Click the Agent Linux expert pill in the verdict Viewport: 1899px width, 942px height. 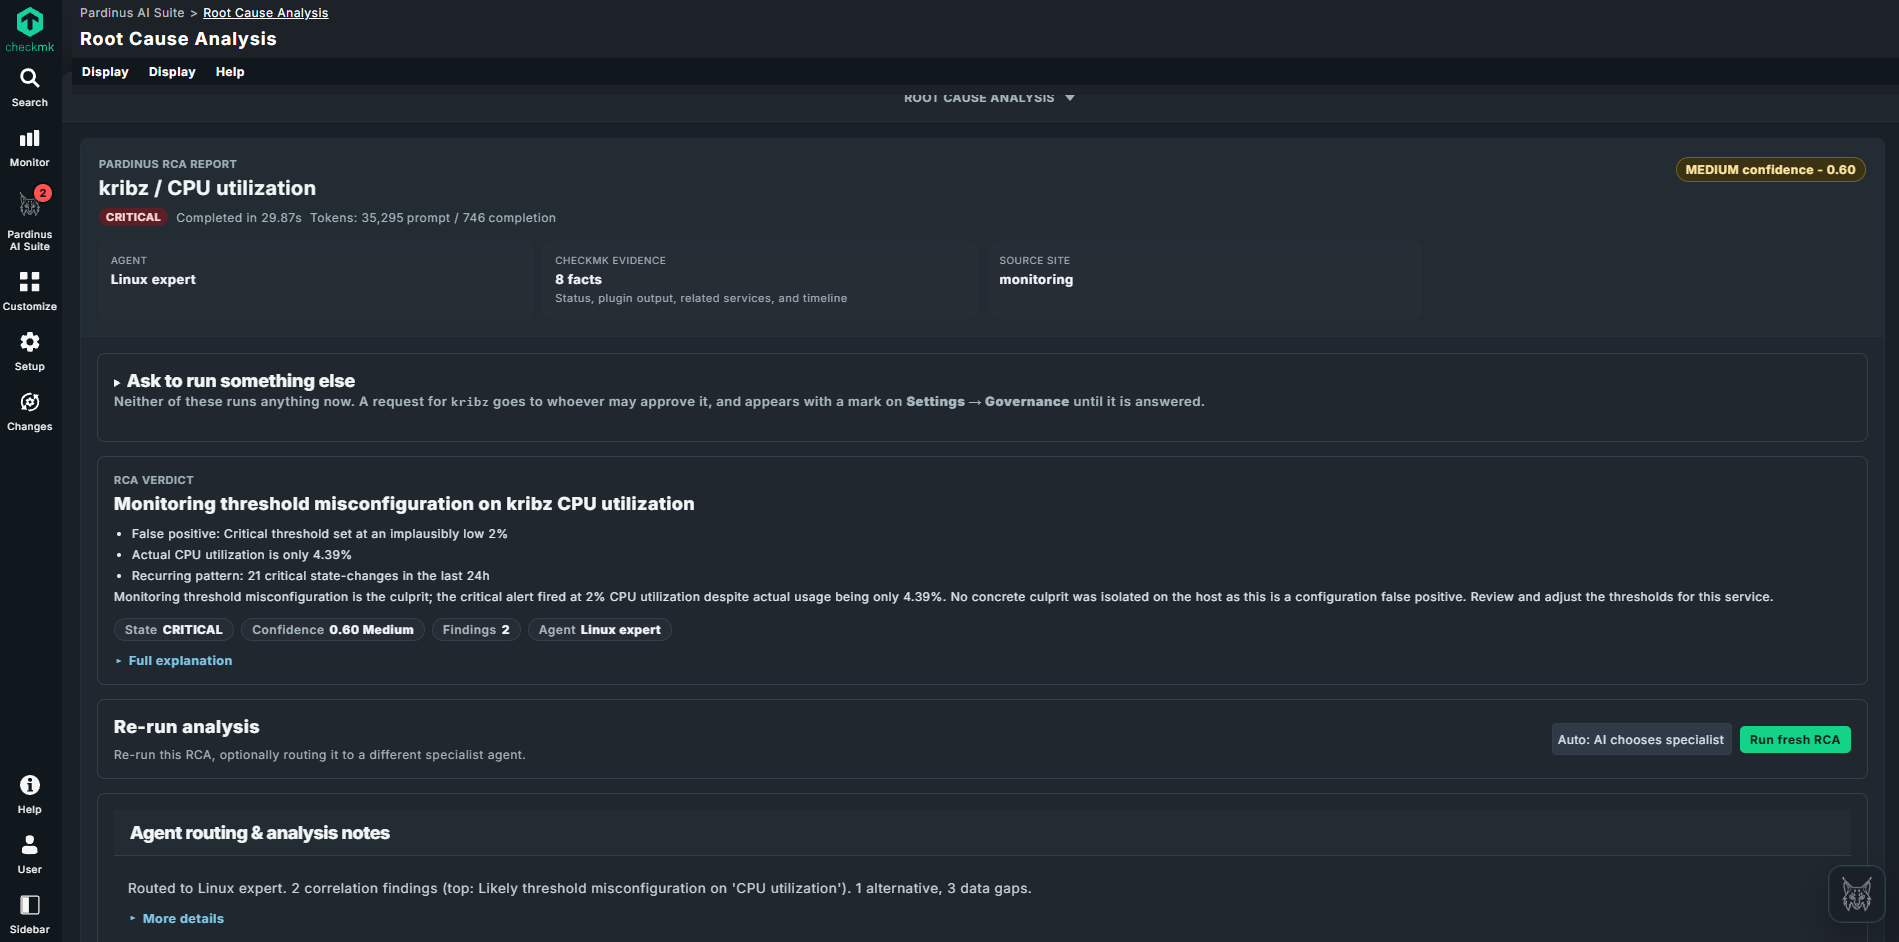pos(600,630)
